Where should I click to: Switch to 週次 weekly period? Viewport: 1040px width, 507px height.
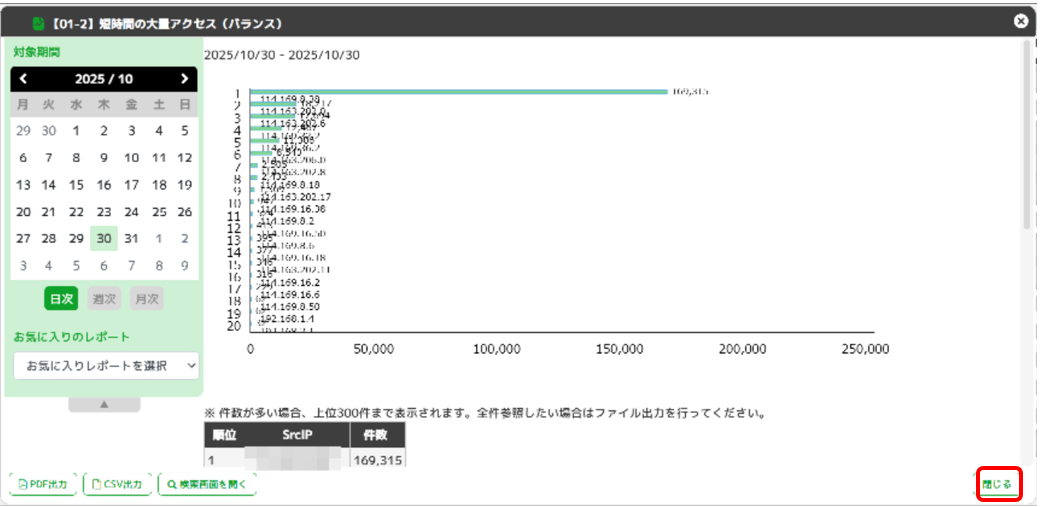pos(104,299)
